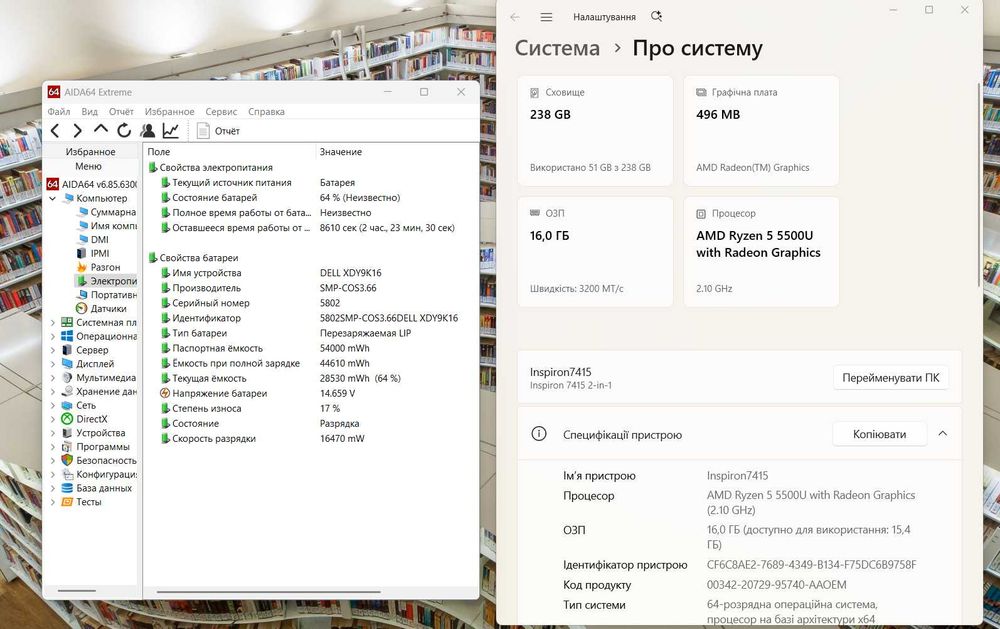Click the up-level arrow in AIDA64 toolbar

tap(101, 130)
